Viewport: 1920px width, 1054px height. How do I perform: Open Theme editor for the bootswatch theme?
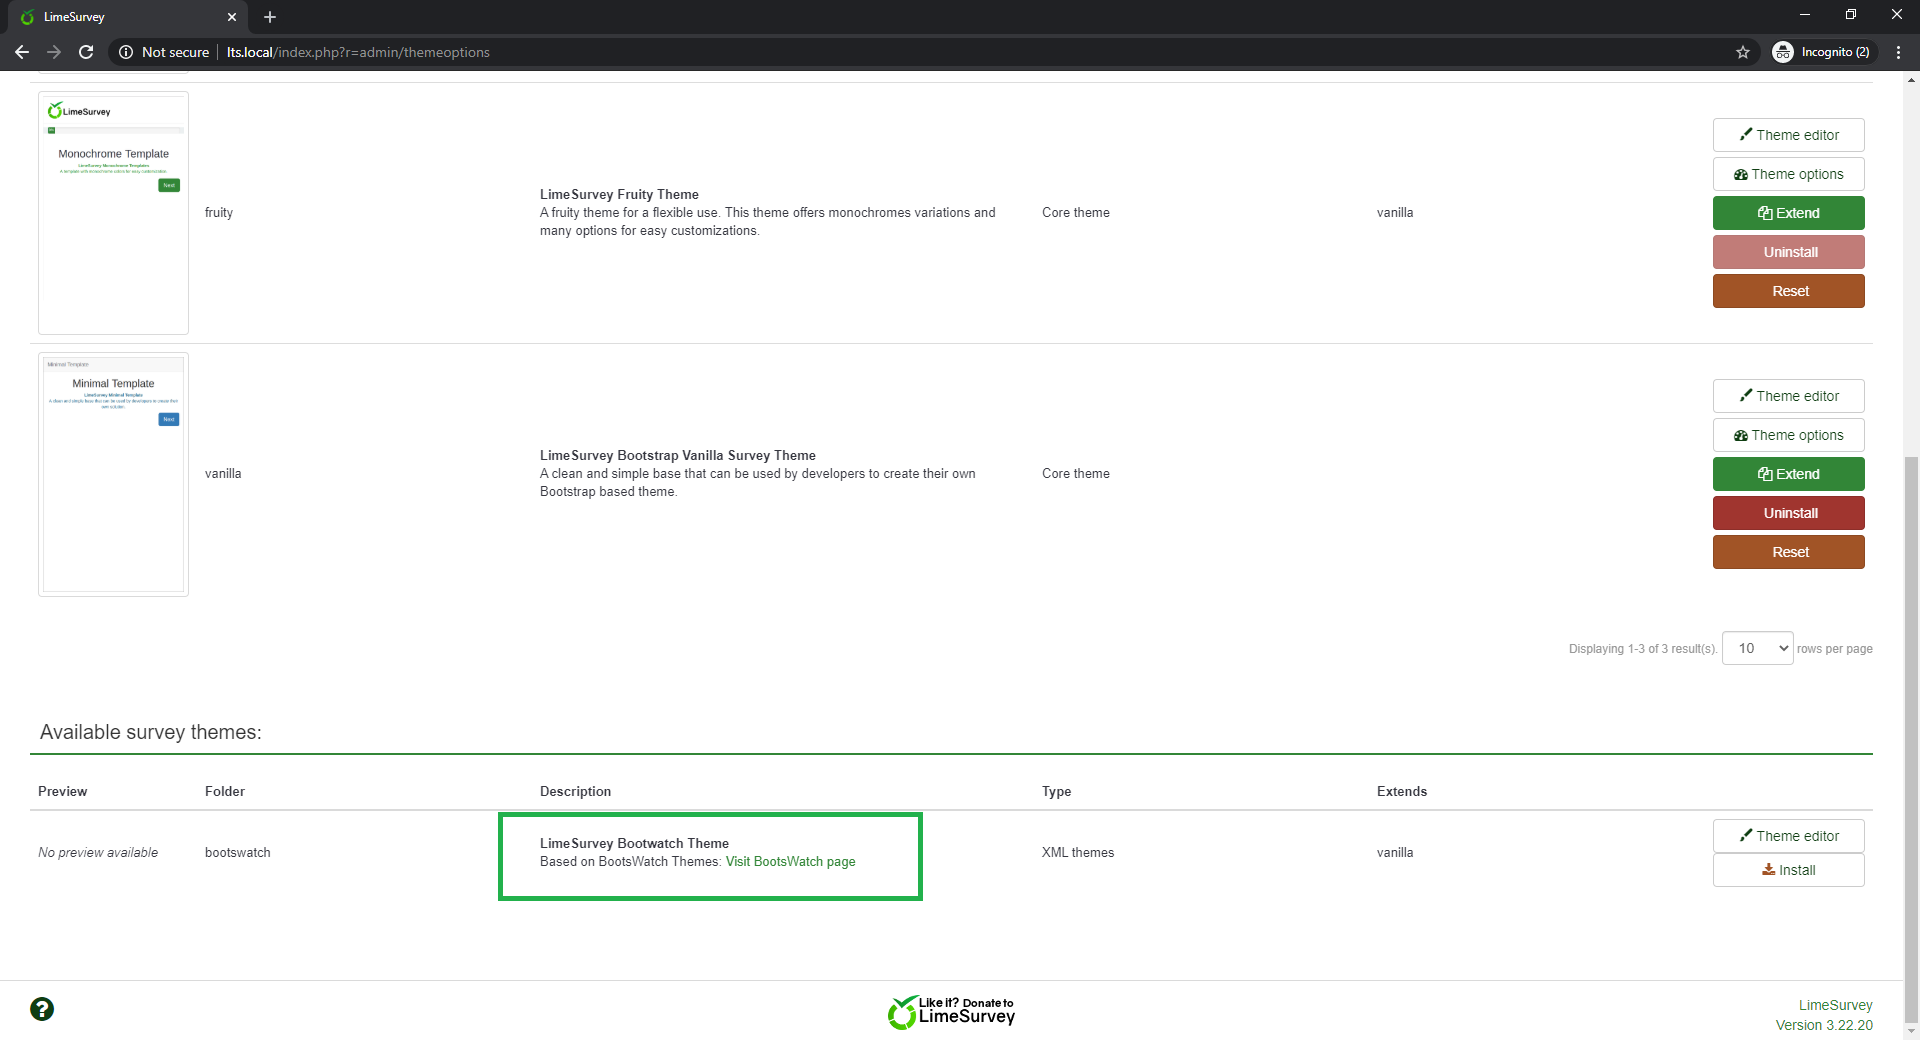coord(1788,836)
